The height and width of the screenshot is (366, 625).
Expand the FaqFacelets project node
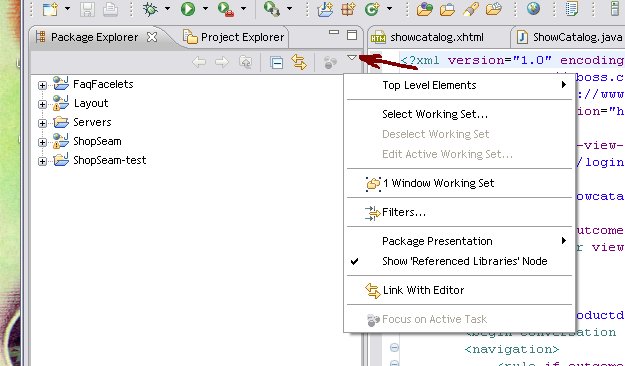pos(42,85)
